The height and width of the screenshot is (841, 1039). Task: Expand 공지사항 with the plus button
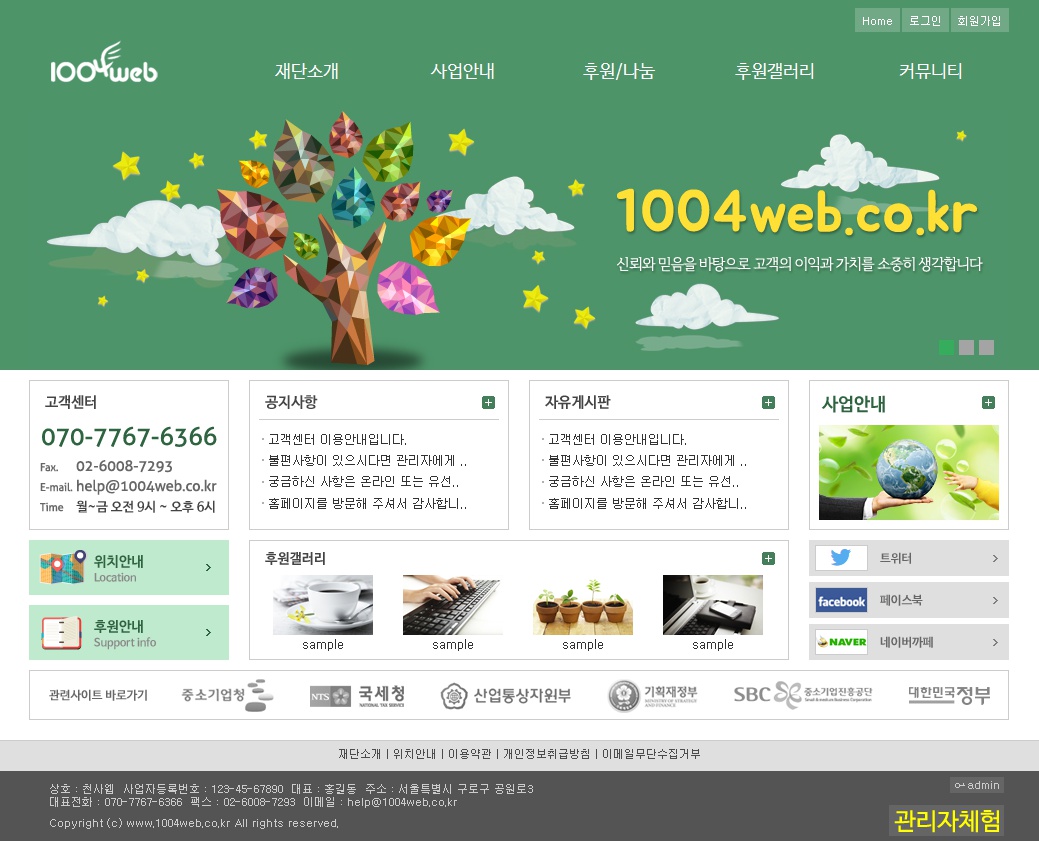pos(488,403)
